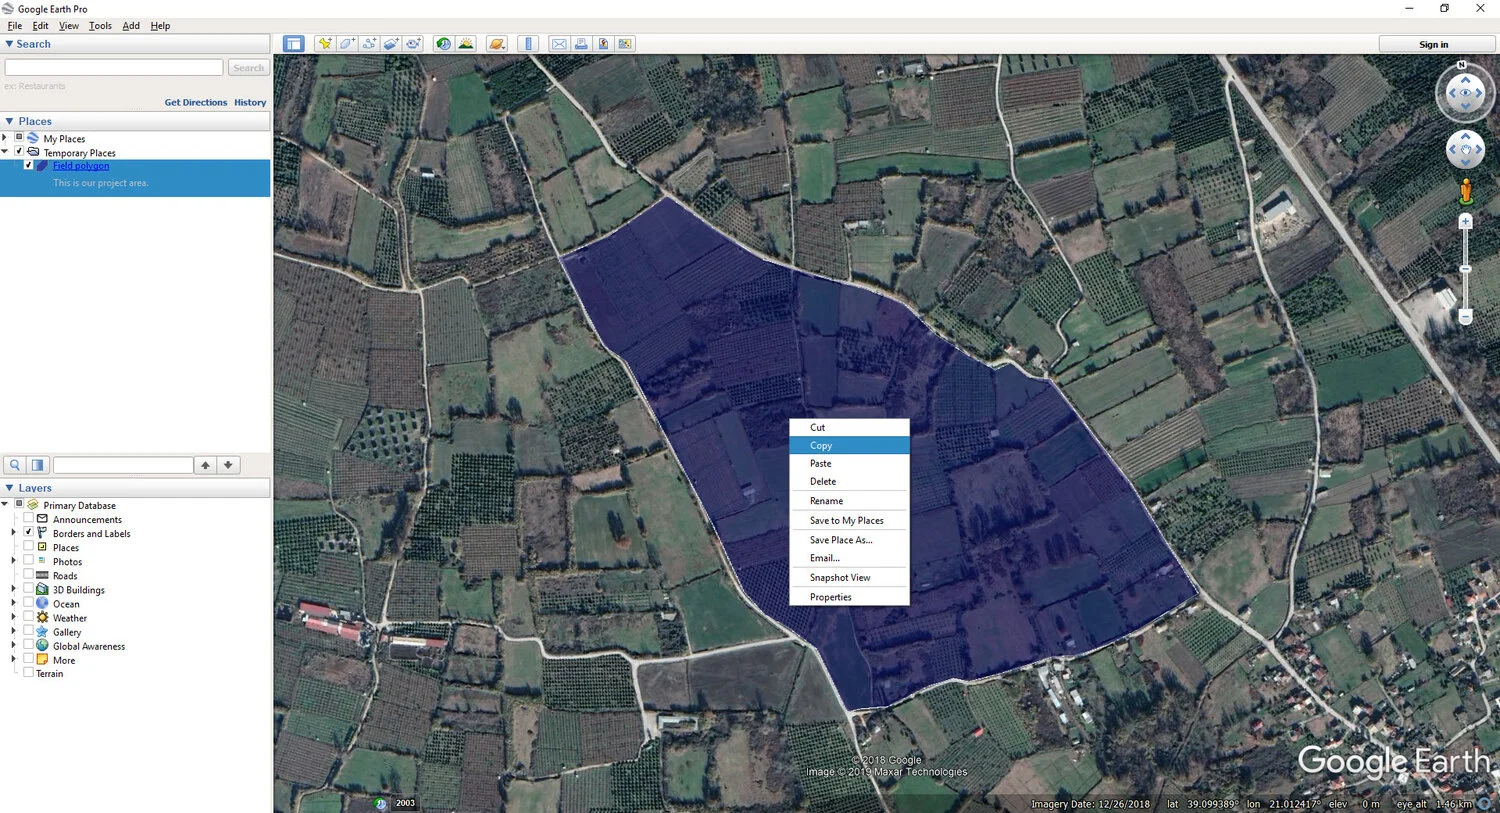Toggle sunlight across the landscape
The width and height of the screenshot is (1500, 813).
tap(466, 44)
